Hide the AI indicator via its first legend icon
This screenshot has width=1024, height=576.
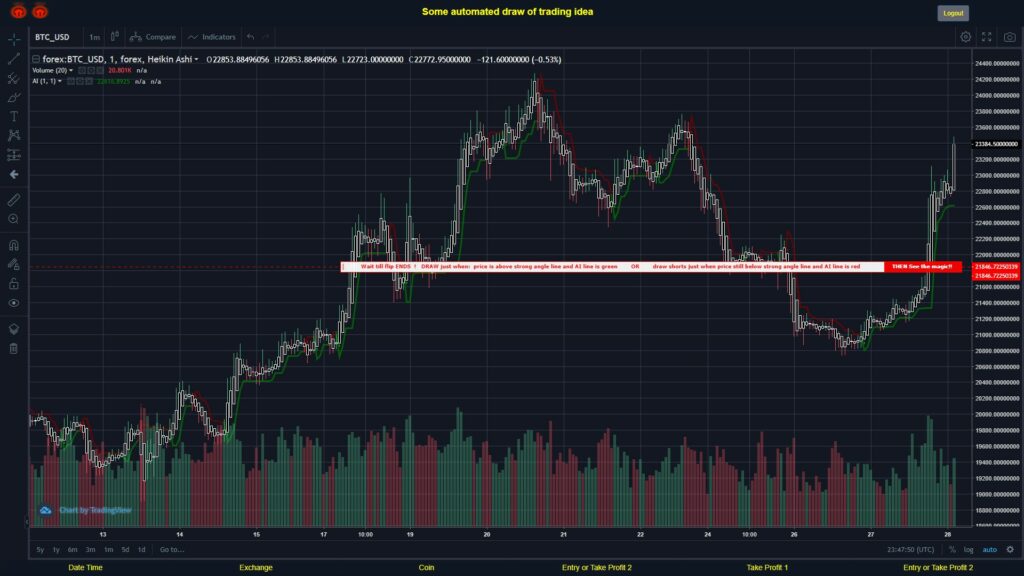pos(71,82)
